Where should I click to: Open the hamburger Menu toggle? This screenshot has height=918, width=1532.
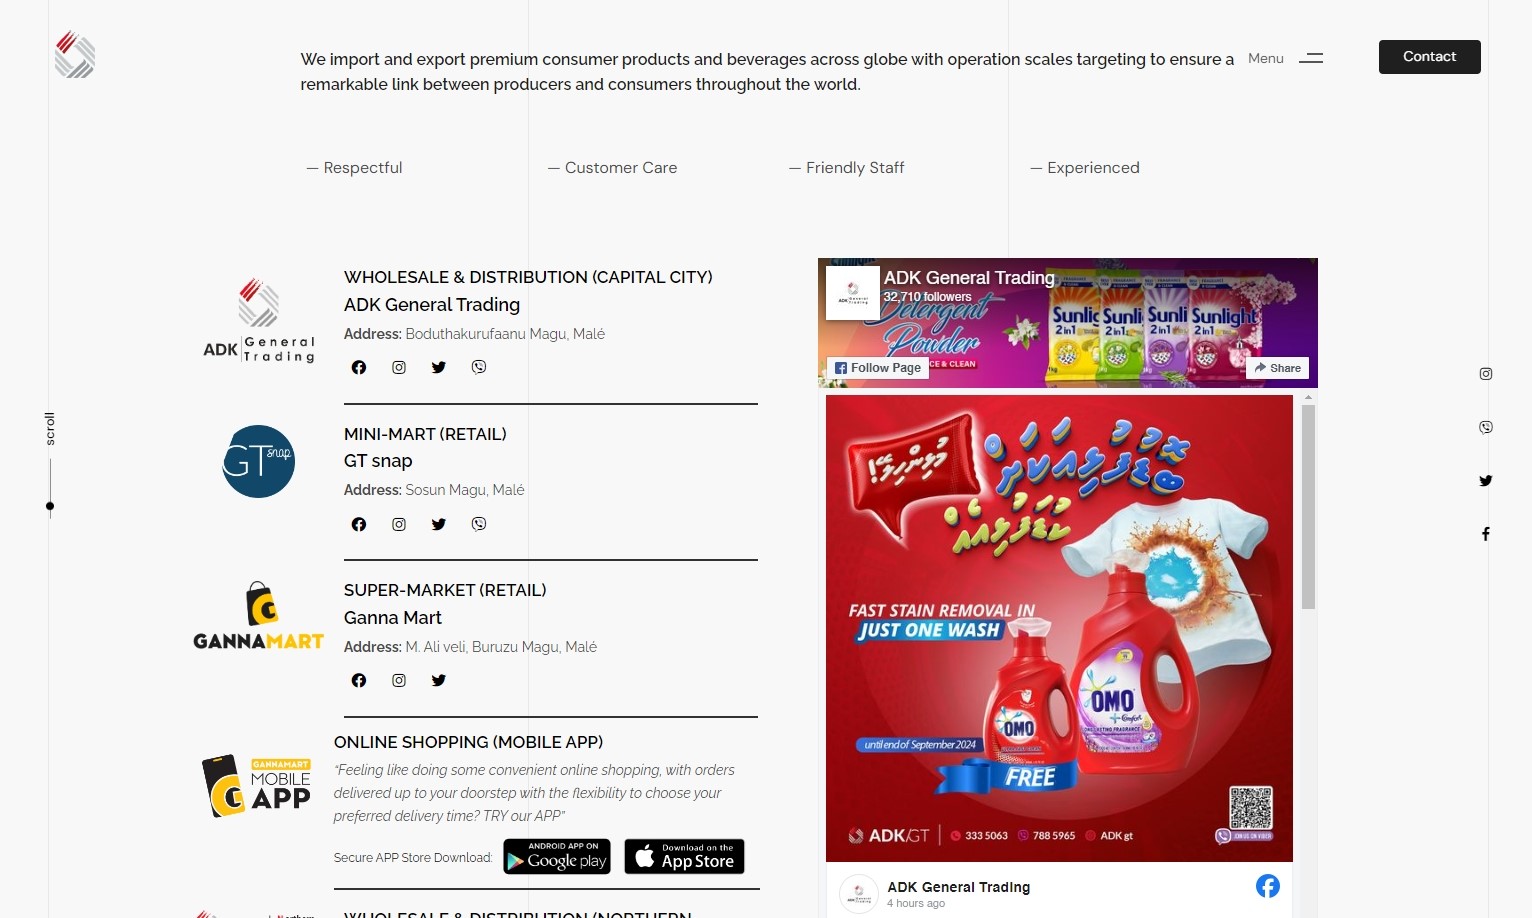click(x=1311, y=58)
